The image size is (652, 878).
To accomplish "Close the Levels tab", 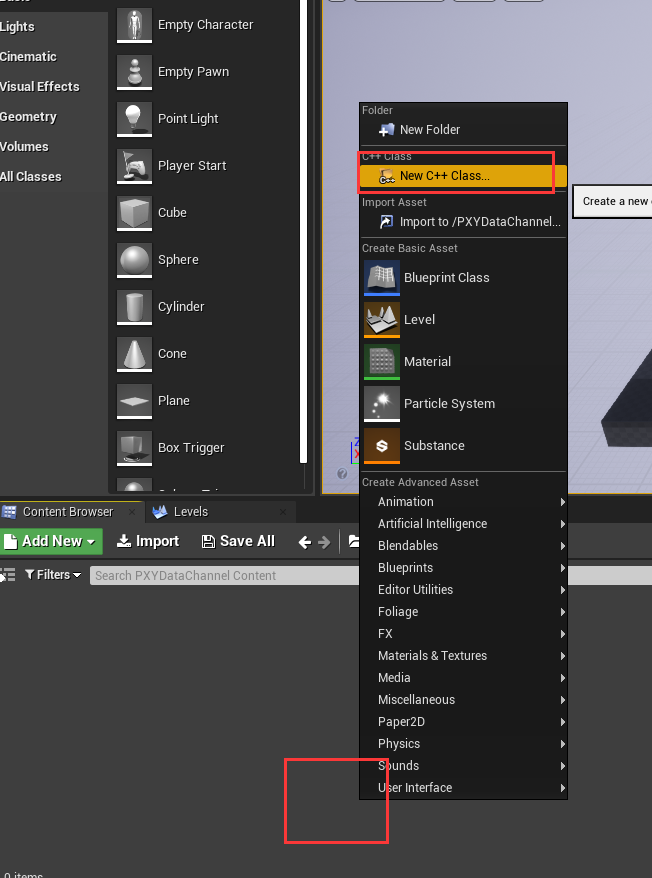I will tap(283, 512).
